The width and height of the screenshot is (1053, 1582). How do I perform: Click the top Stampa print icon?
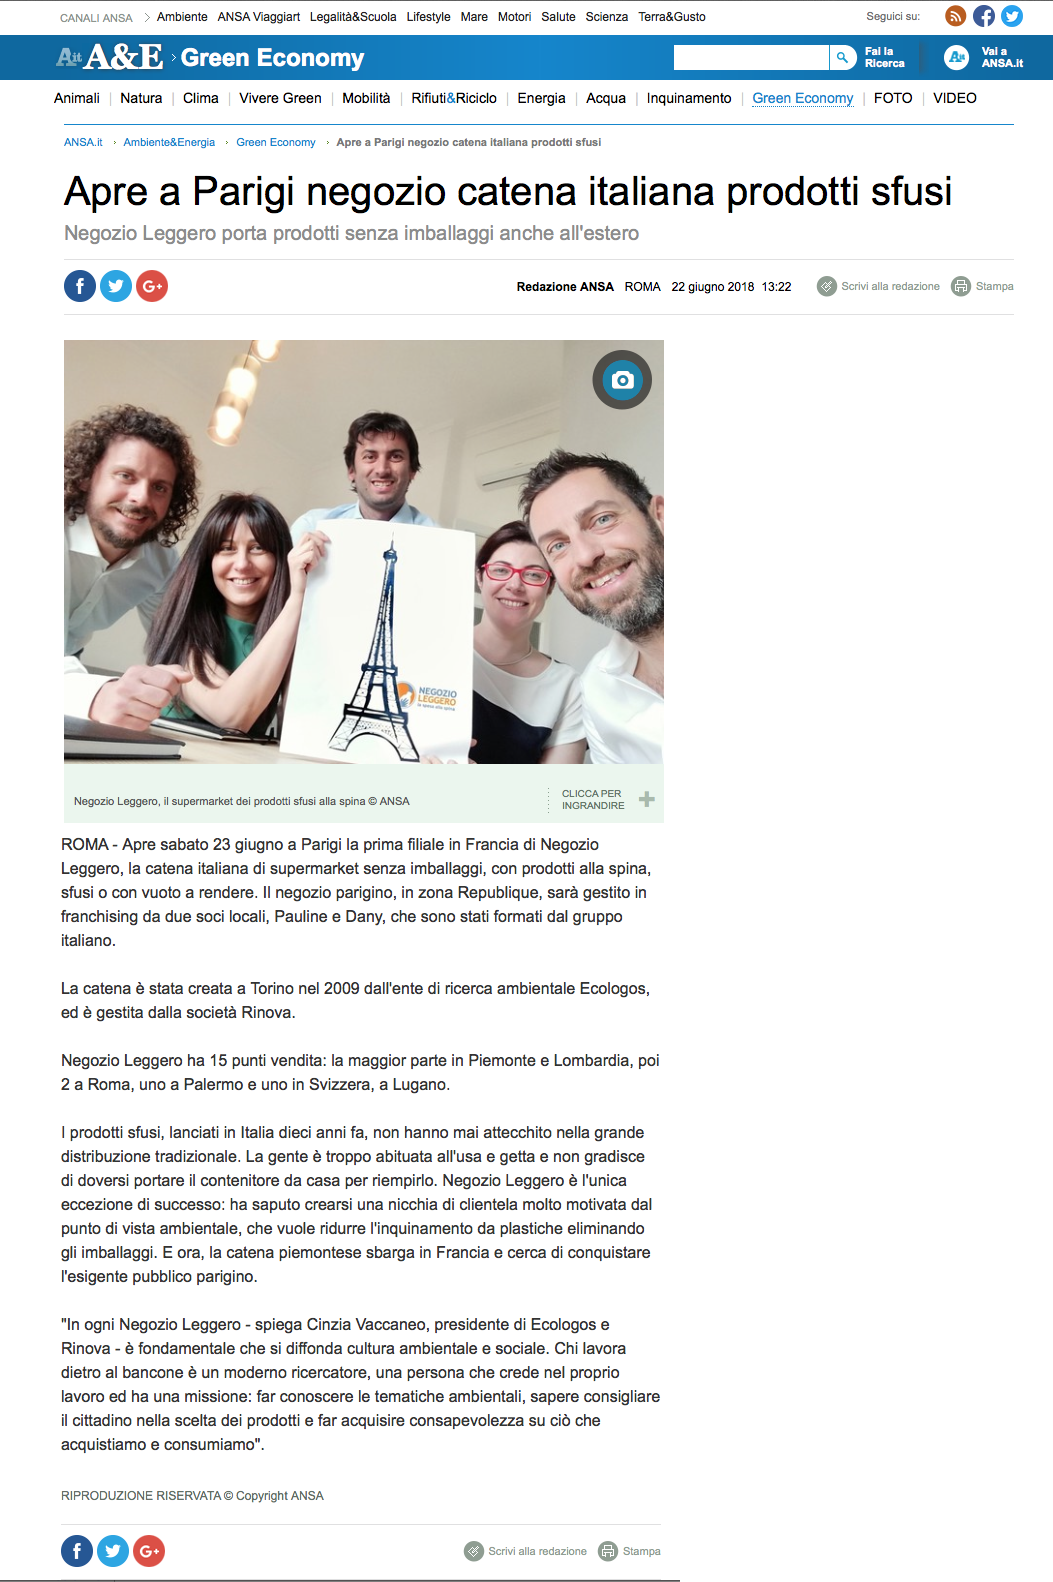tap(961, 286)
